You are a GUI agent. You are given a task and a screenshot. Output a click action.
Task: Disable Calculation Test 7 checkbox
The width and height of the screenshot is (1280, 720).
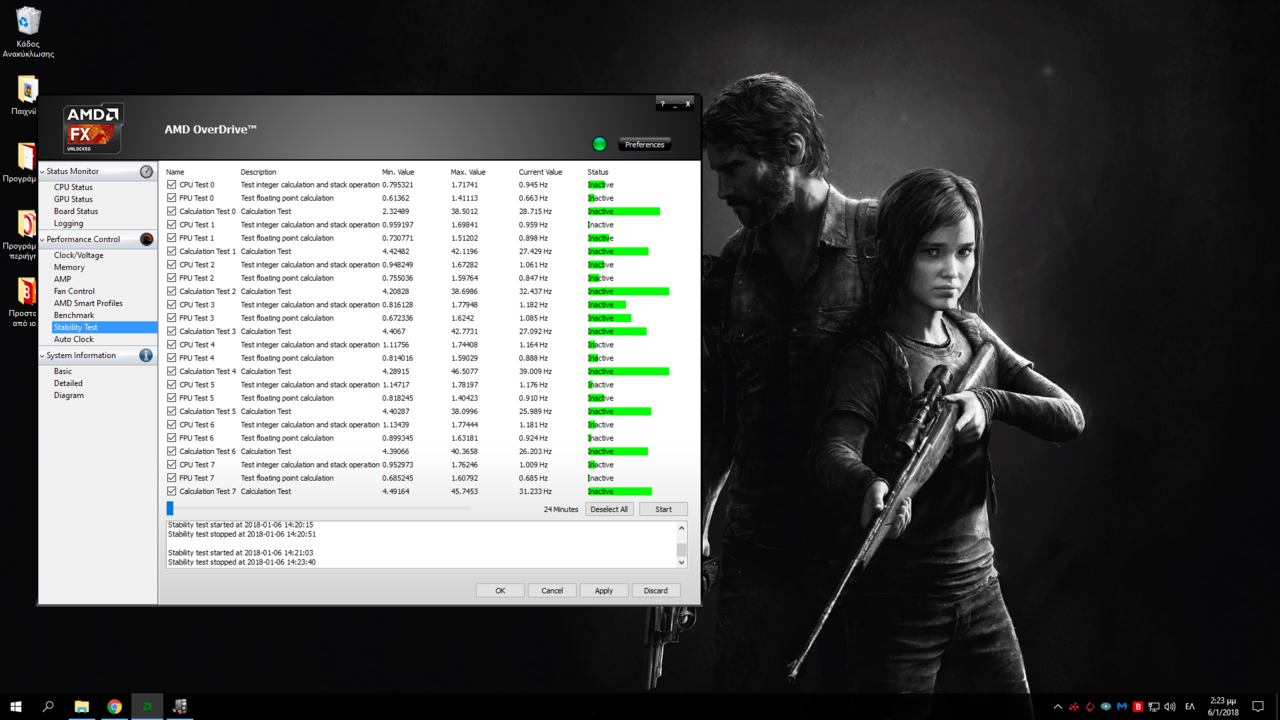pyautogui.click(x=171, y=491)
